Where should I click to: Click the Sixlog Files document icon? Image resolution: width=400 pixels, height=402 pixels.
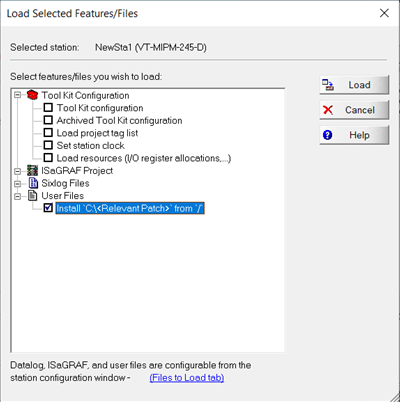click(x=33, y=183)
